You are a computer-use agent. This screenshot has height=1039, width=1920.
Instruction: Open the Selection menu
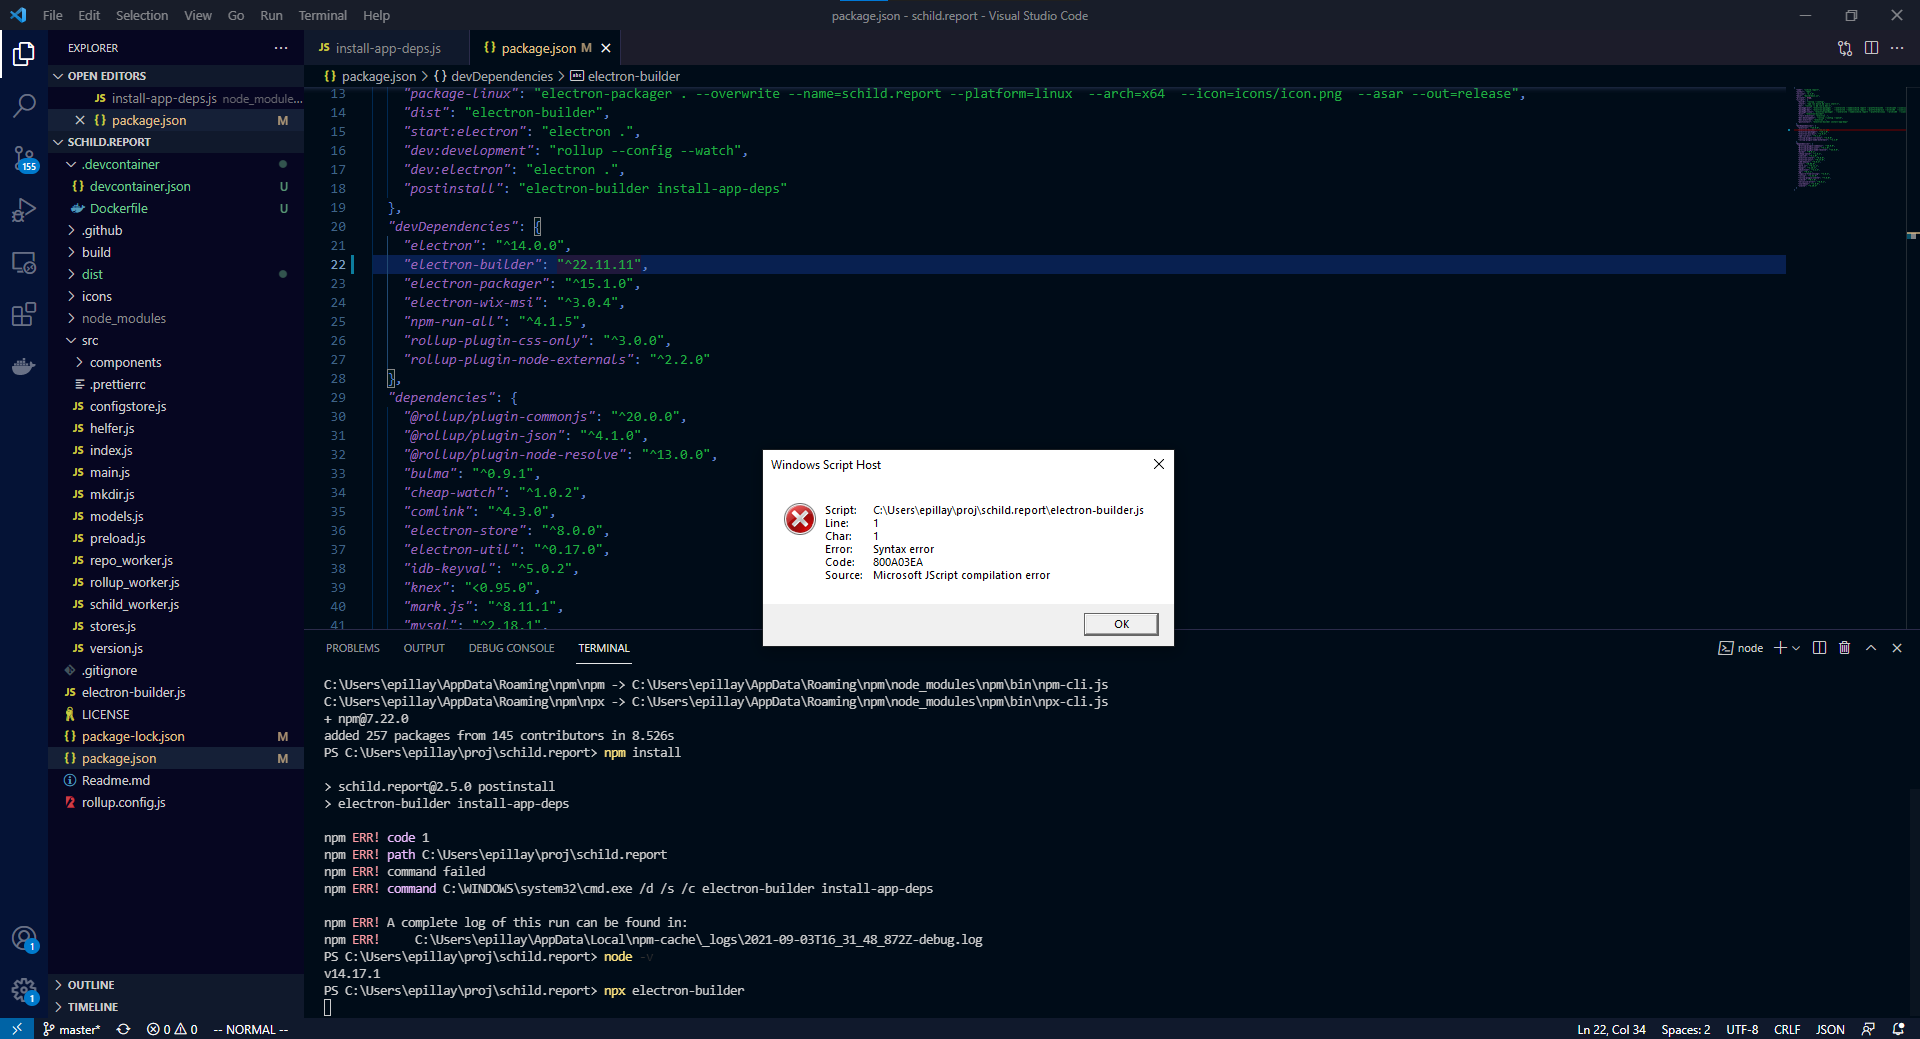click(x=142, y=15)
